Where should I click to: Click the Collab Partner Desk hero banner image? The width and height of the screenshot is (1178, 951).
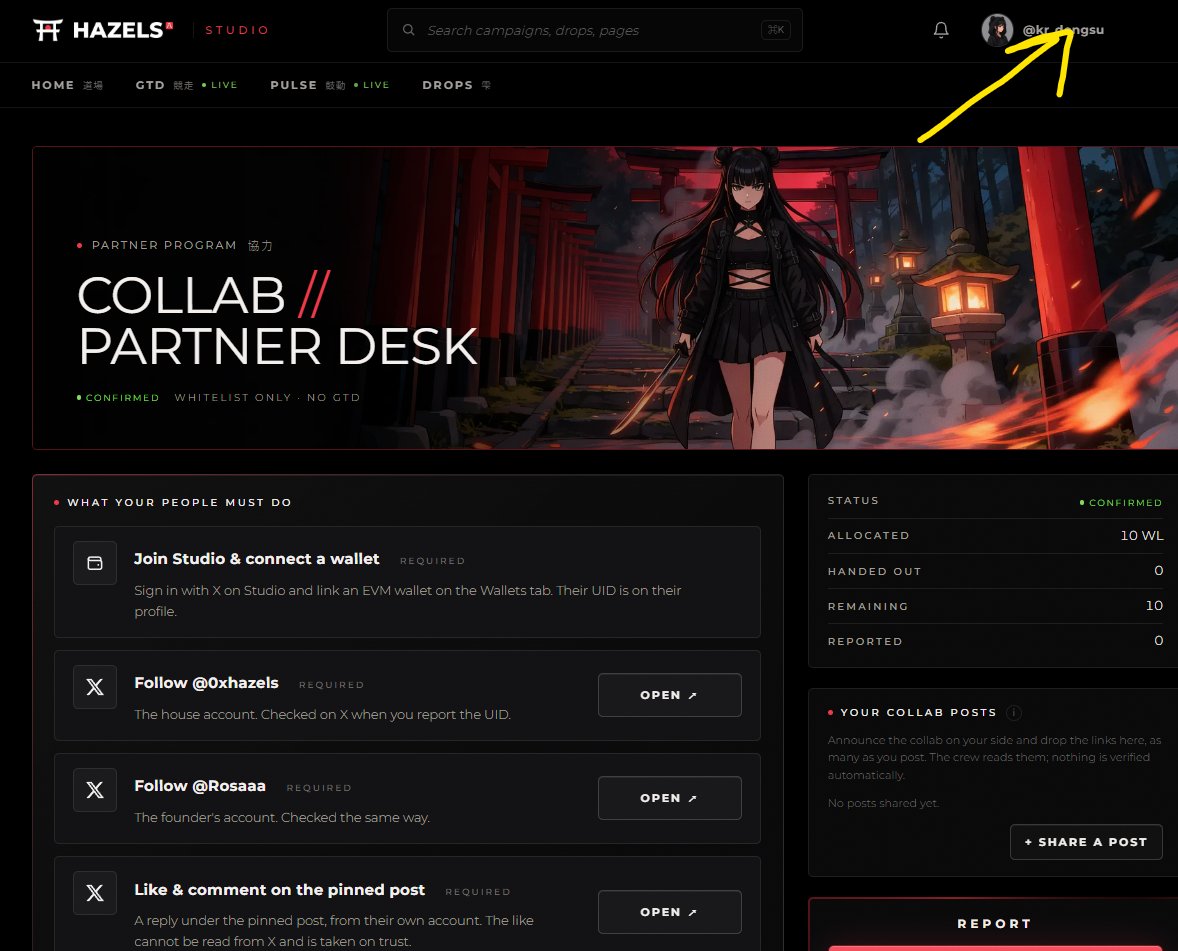click(x=605, y=297)
